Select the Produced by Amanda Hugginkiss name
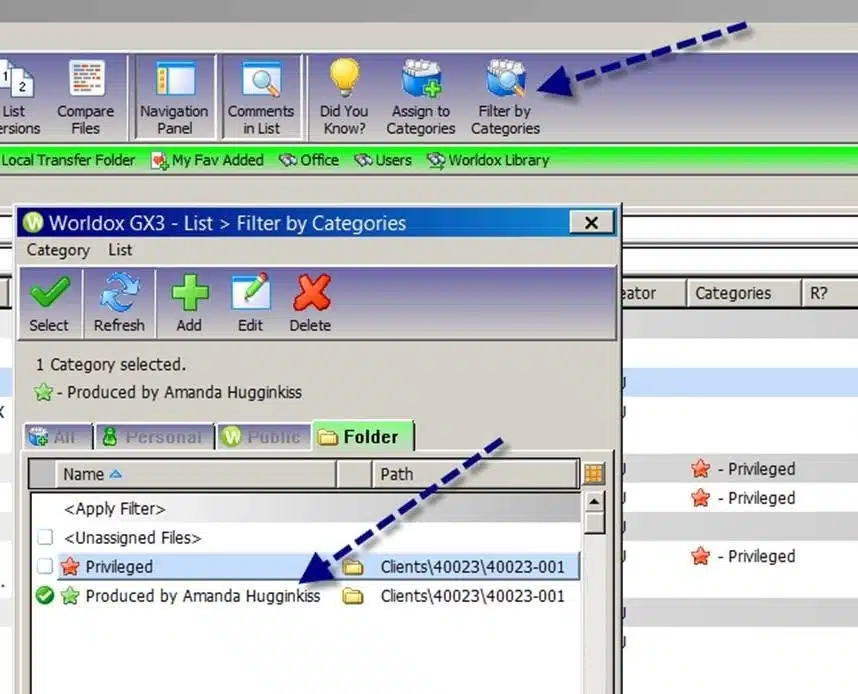Image resolution: width=858 pixels, height=694 pixels. [x=203, y=595]
